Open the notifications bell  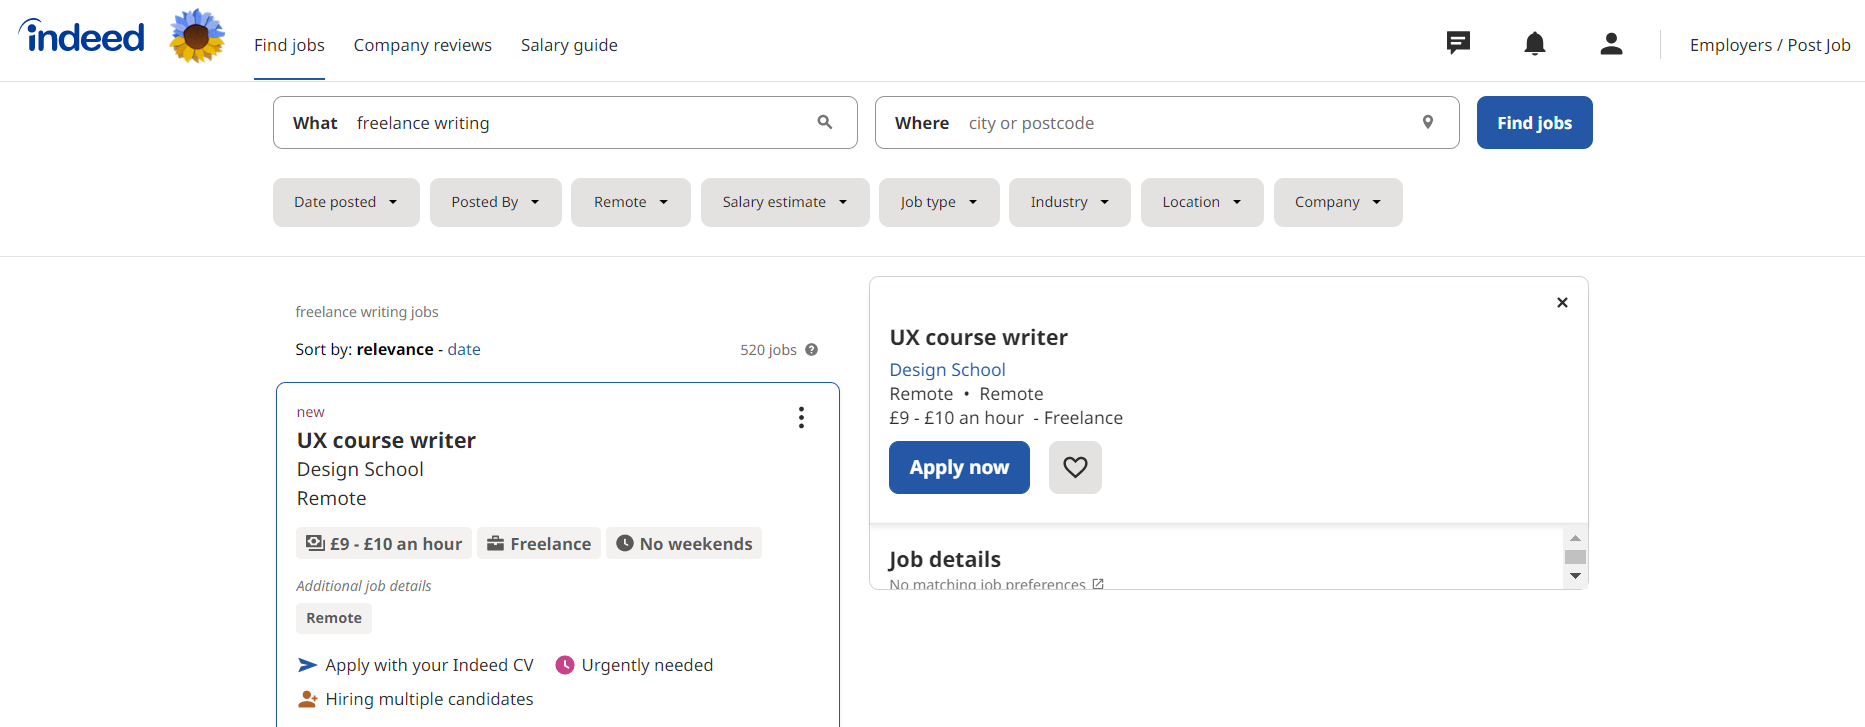[1535, 43]
